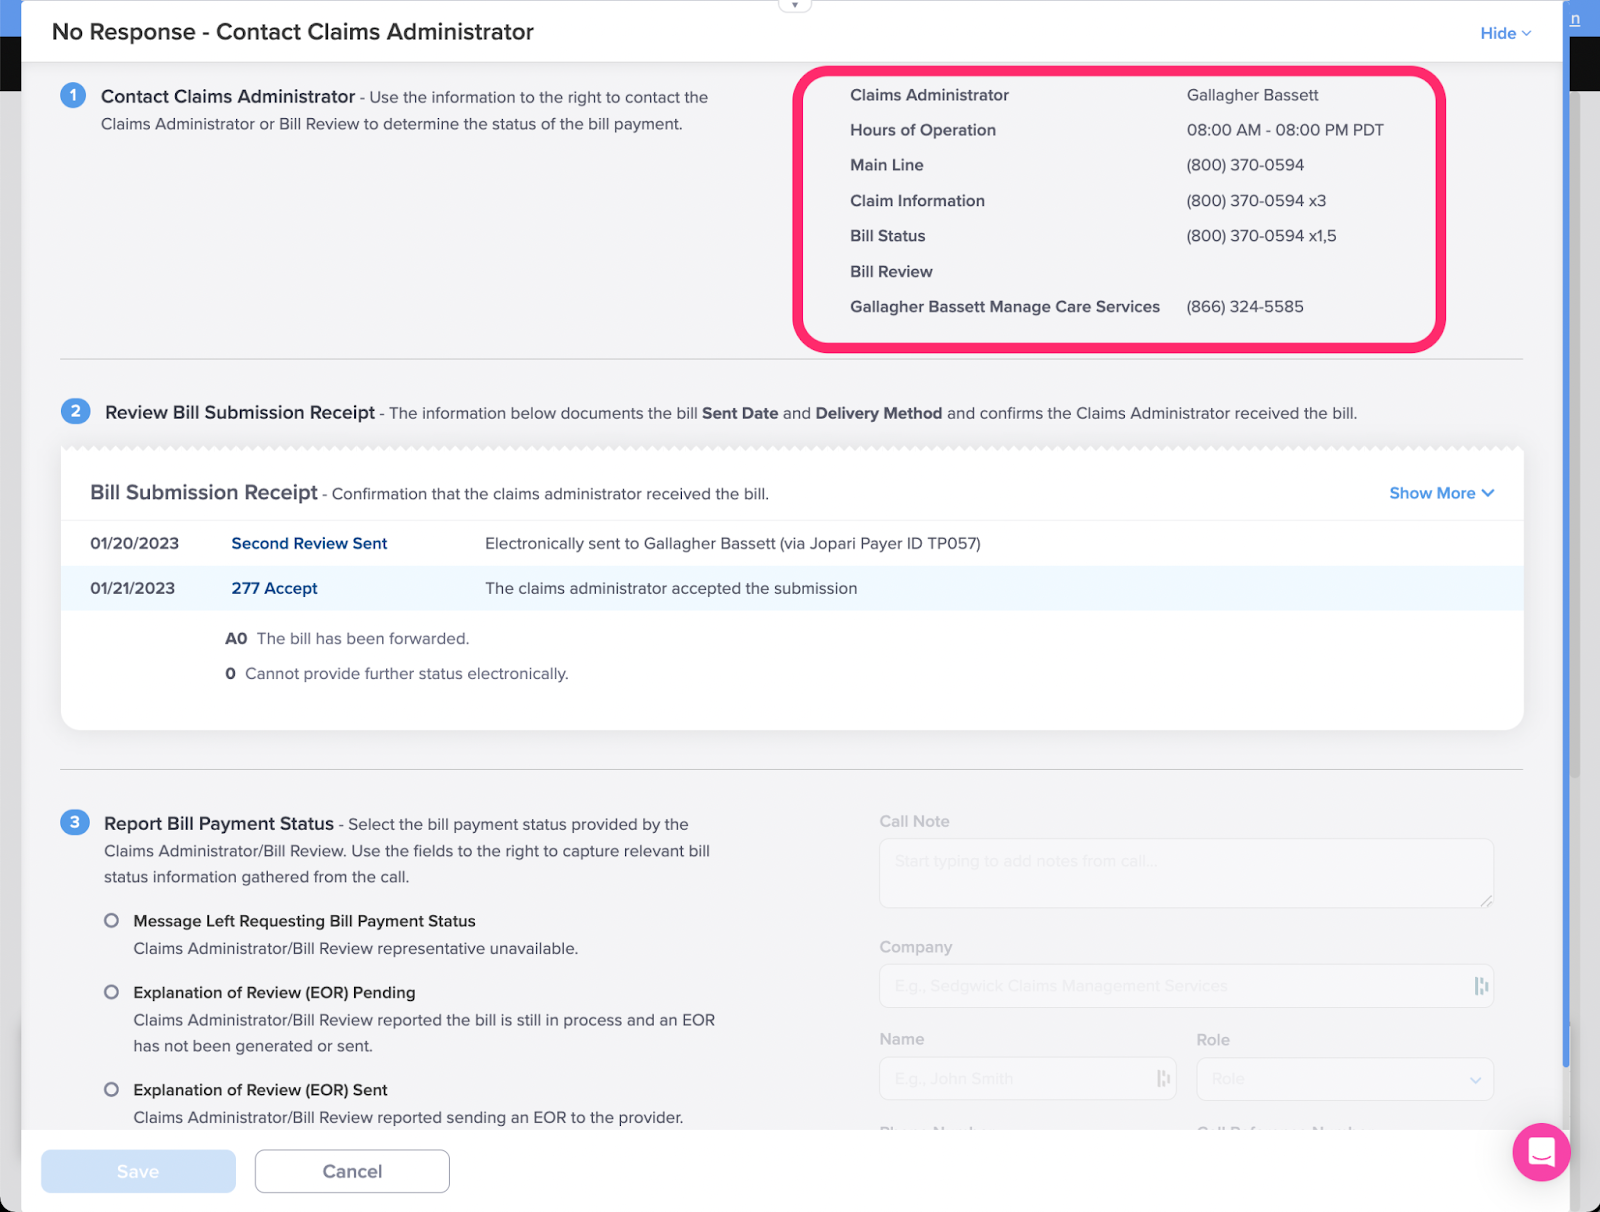Click the Cancel button
Viewport: 1600px width, 1212px height.
point(352,1171)
